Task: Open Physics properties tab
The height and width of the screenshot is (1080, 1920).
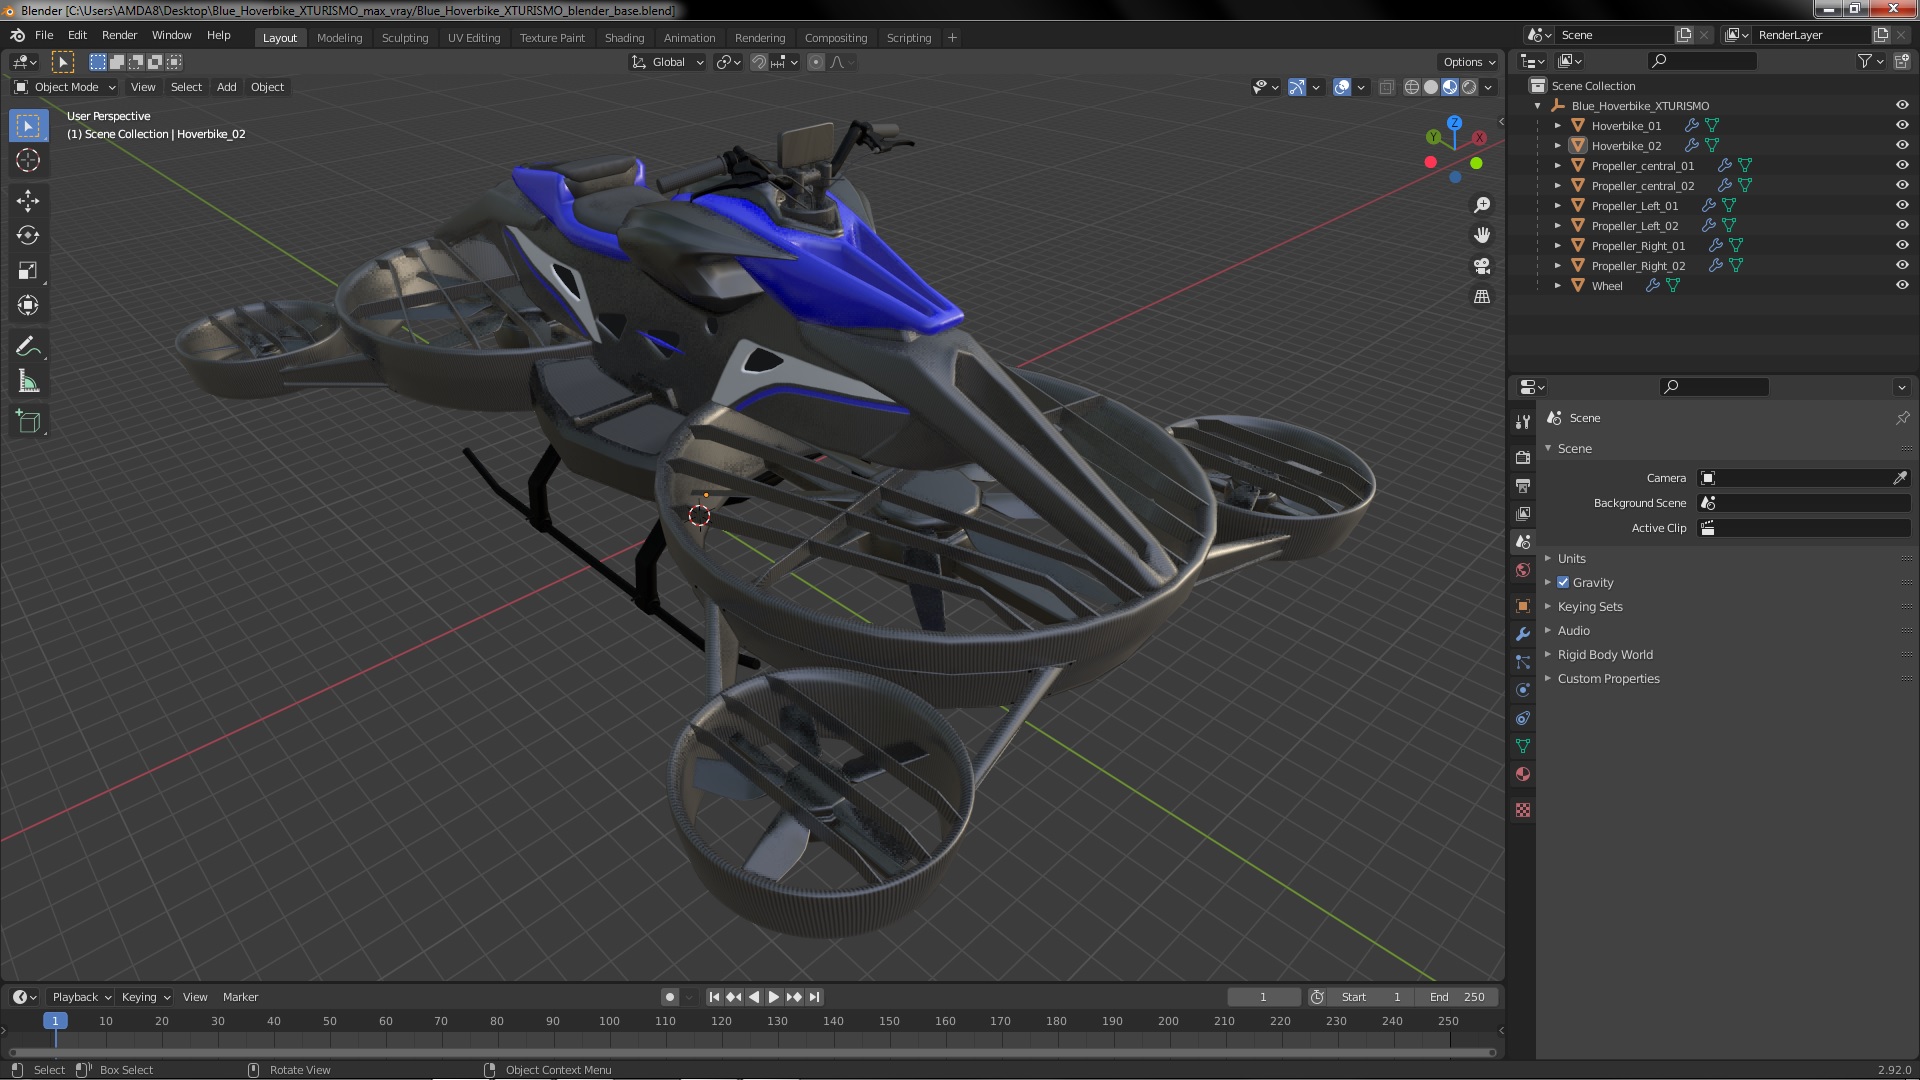Action: pyautogui.click(x=1523, y=690)
